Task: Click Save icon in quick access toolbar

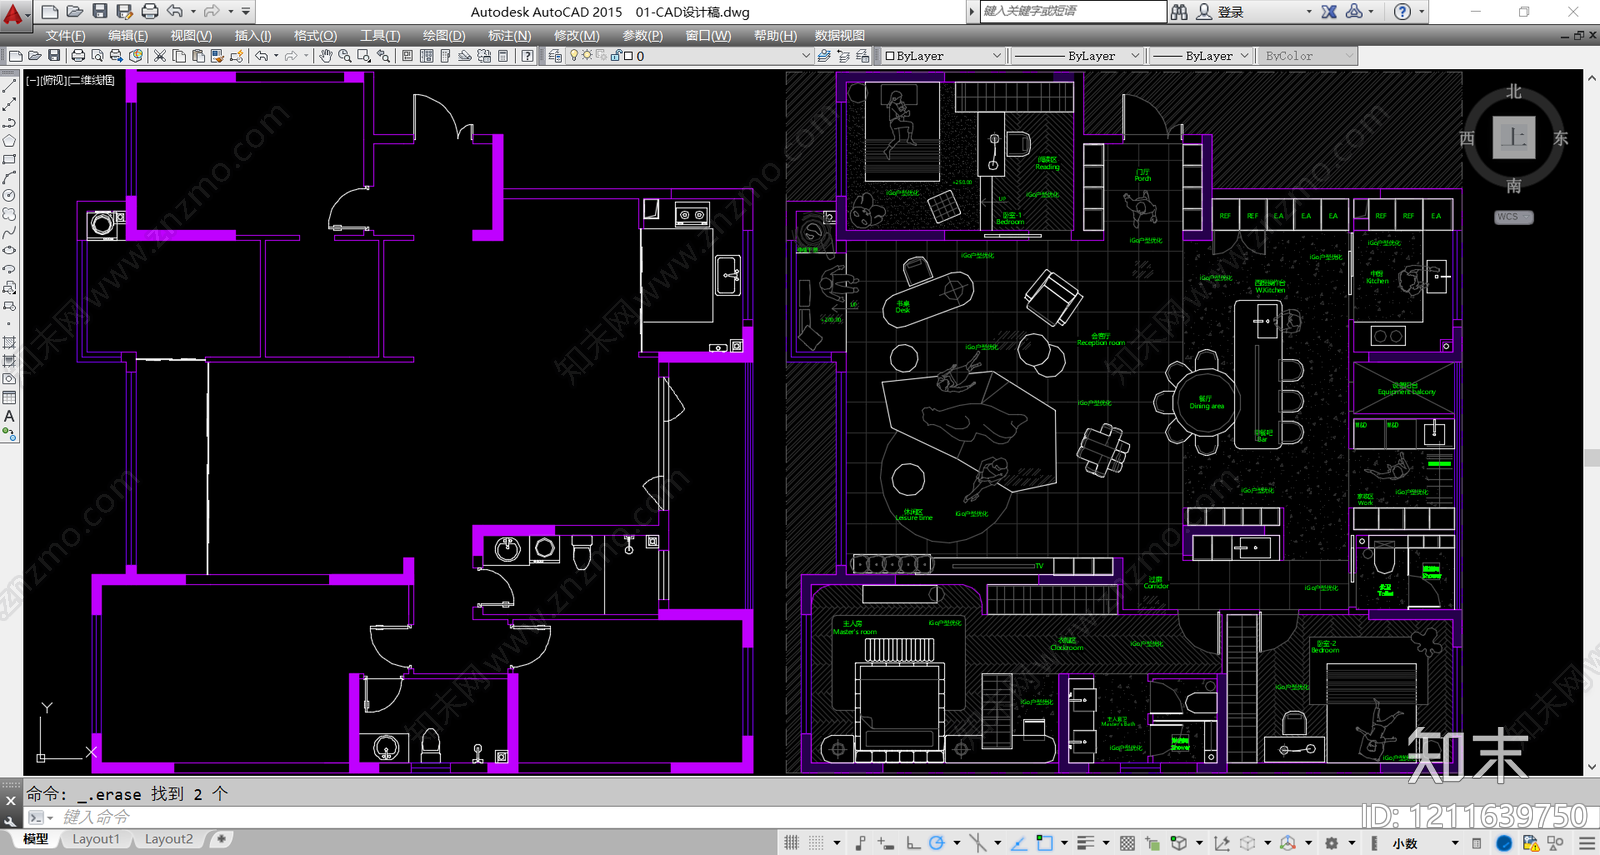Action: [x=100, y=12]
